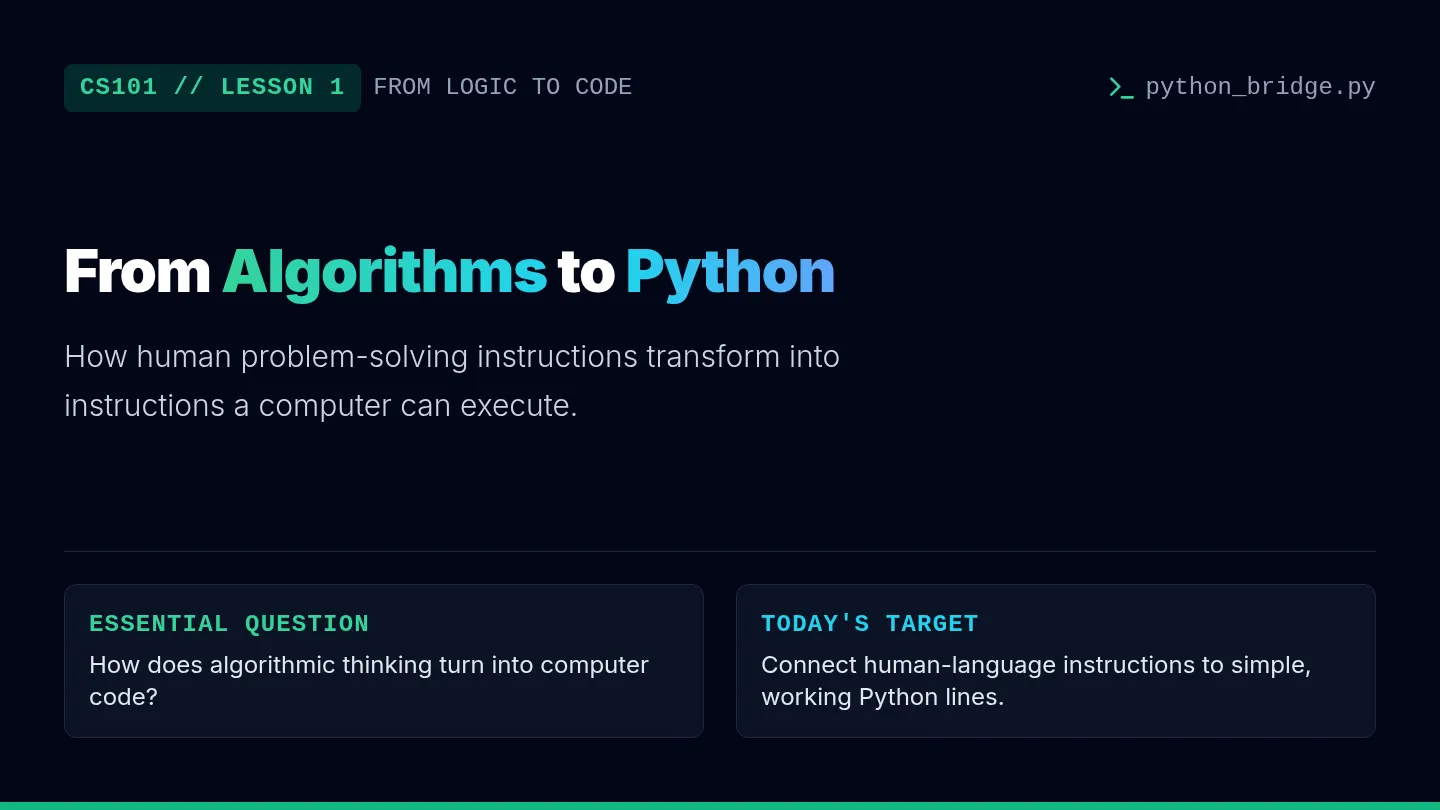Select the FROM LOGIC TO CODE label
Screen dimensions: 1440x810
click(502, 87)
